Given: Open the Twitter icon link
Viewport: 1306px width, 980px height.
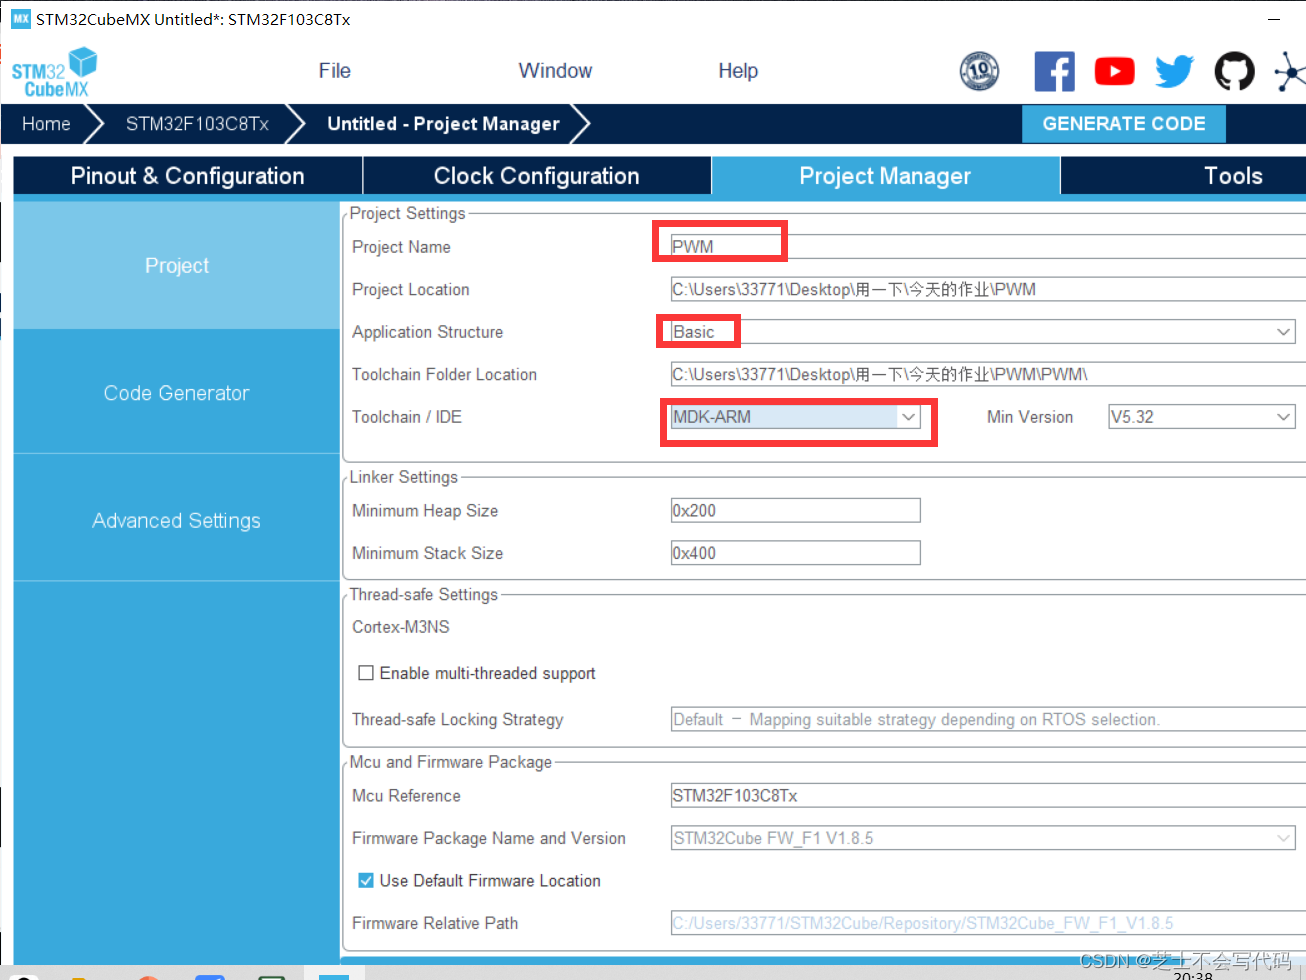Looking at the screenshot, I should tap(1174, 71).
